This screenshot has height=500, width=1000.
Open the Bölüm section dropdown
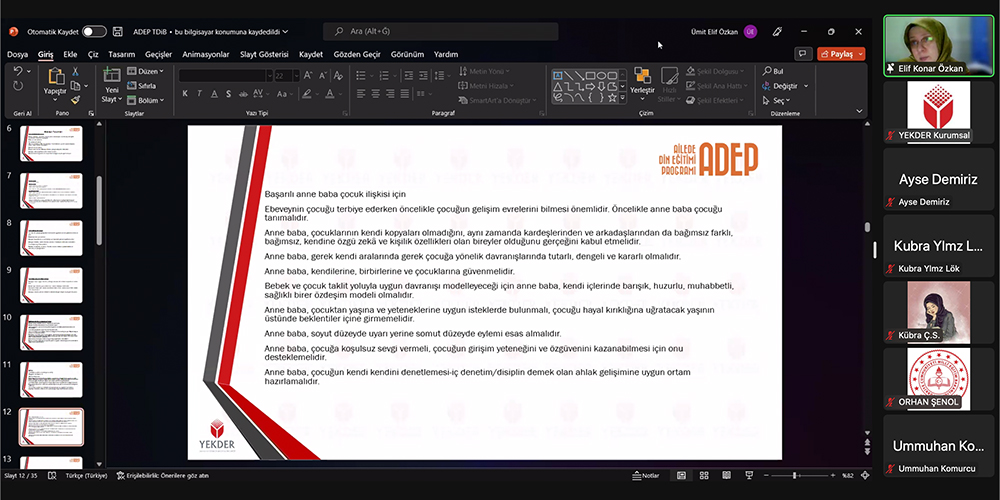[x=145, y=100]
